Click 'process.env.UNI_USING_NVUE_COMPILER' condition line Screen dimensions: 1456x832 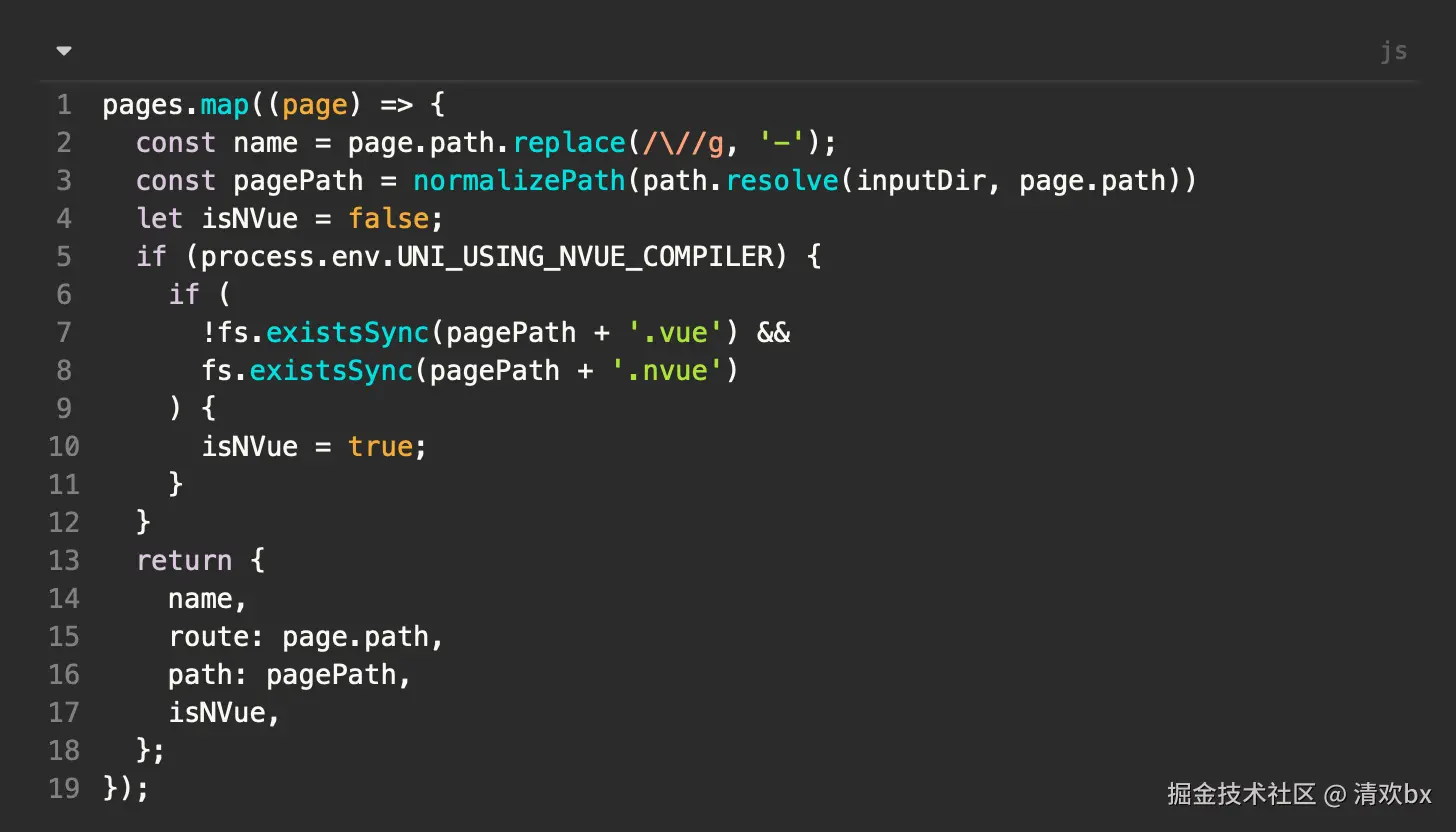click(479, 257)
